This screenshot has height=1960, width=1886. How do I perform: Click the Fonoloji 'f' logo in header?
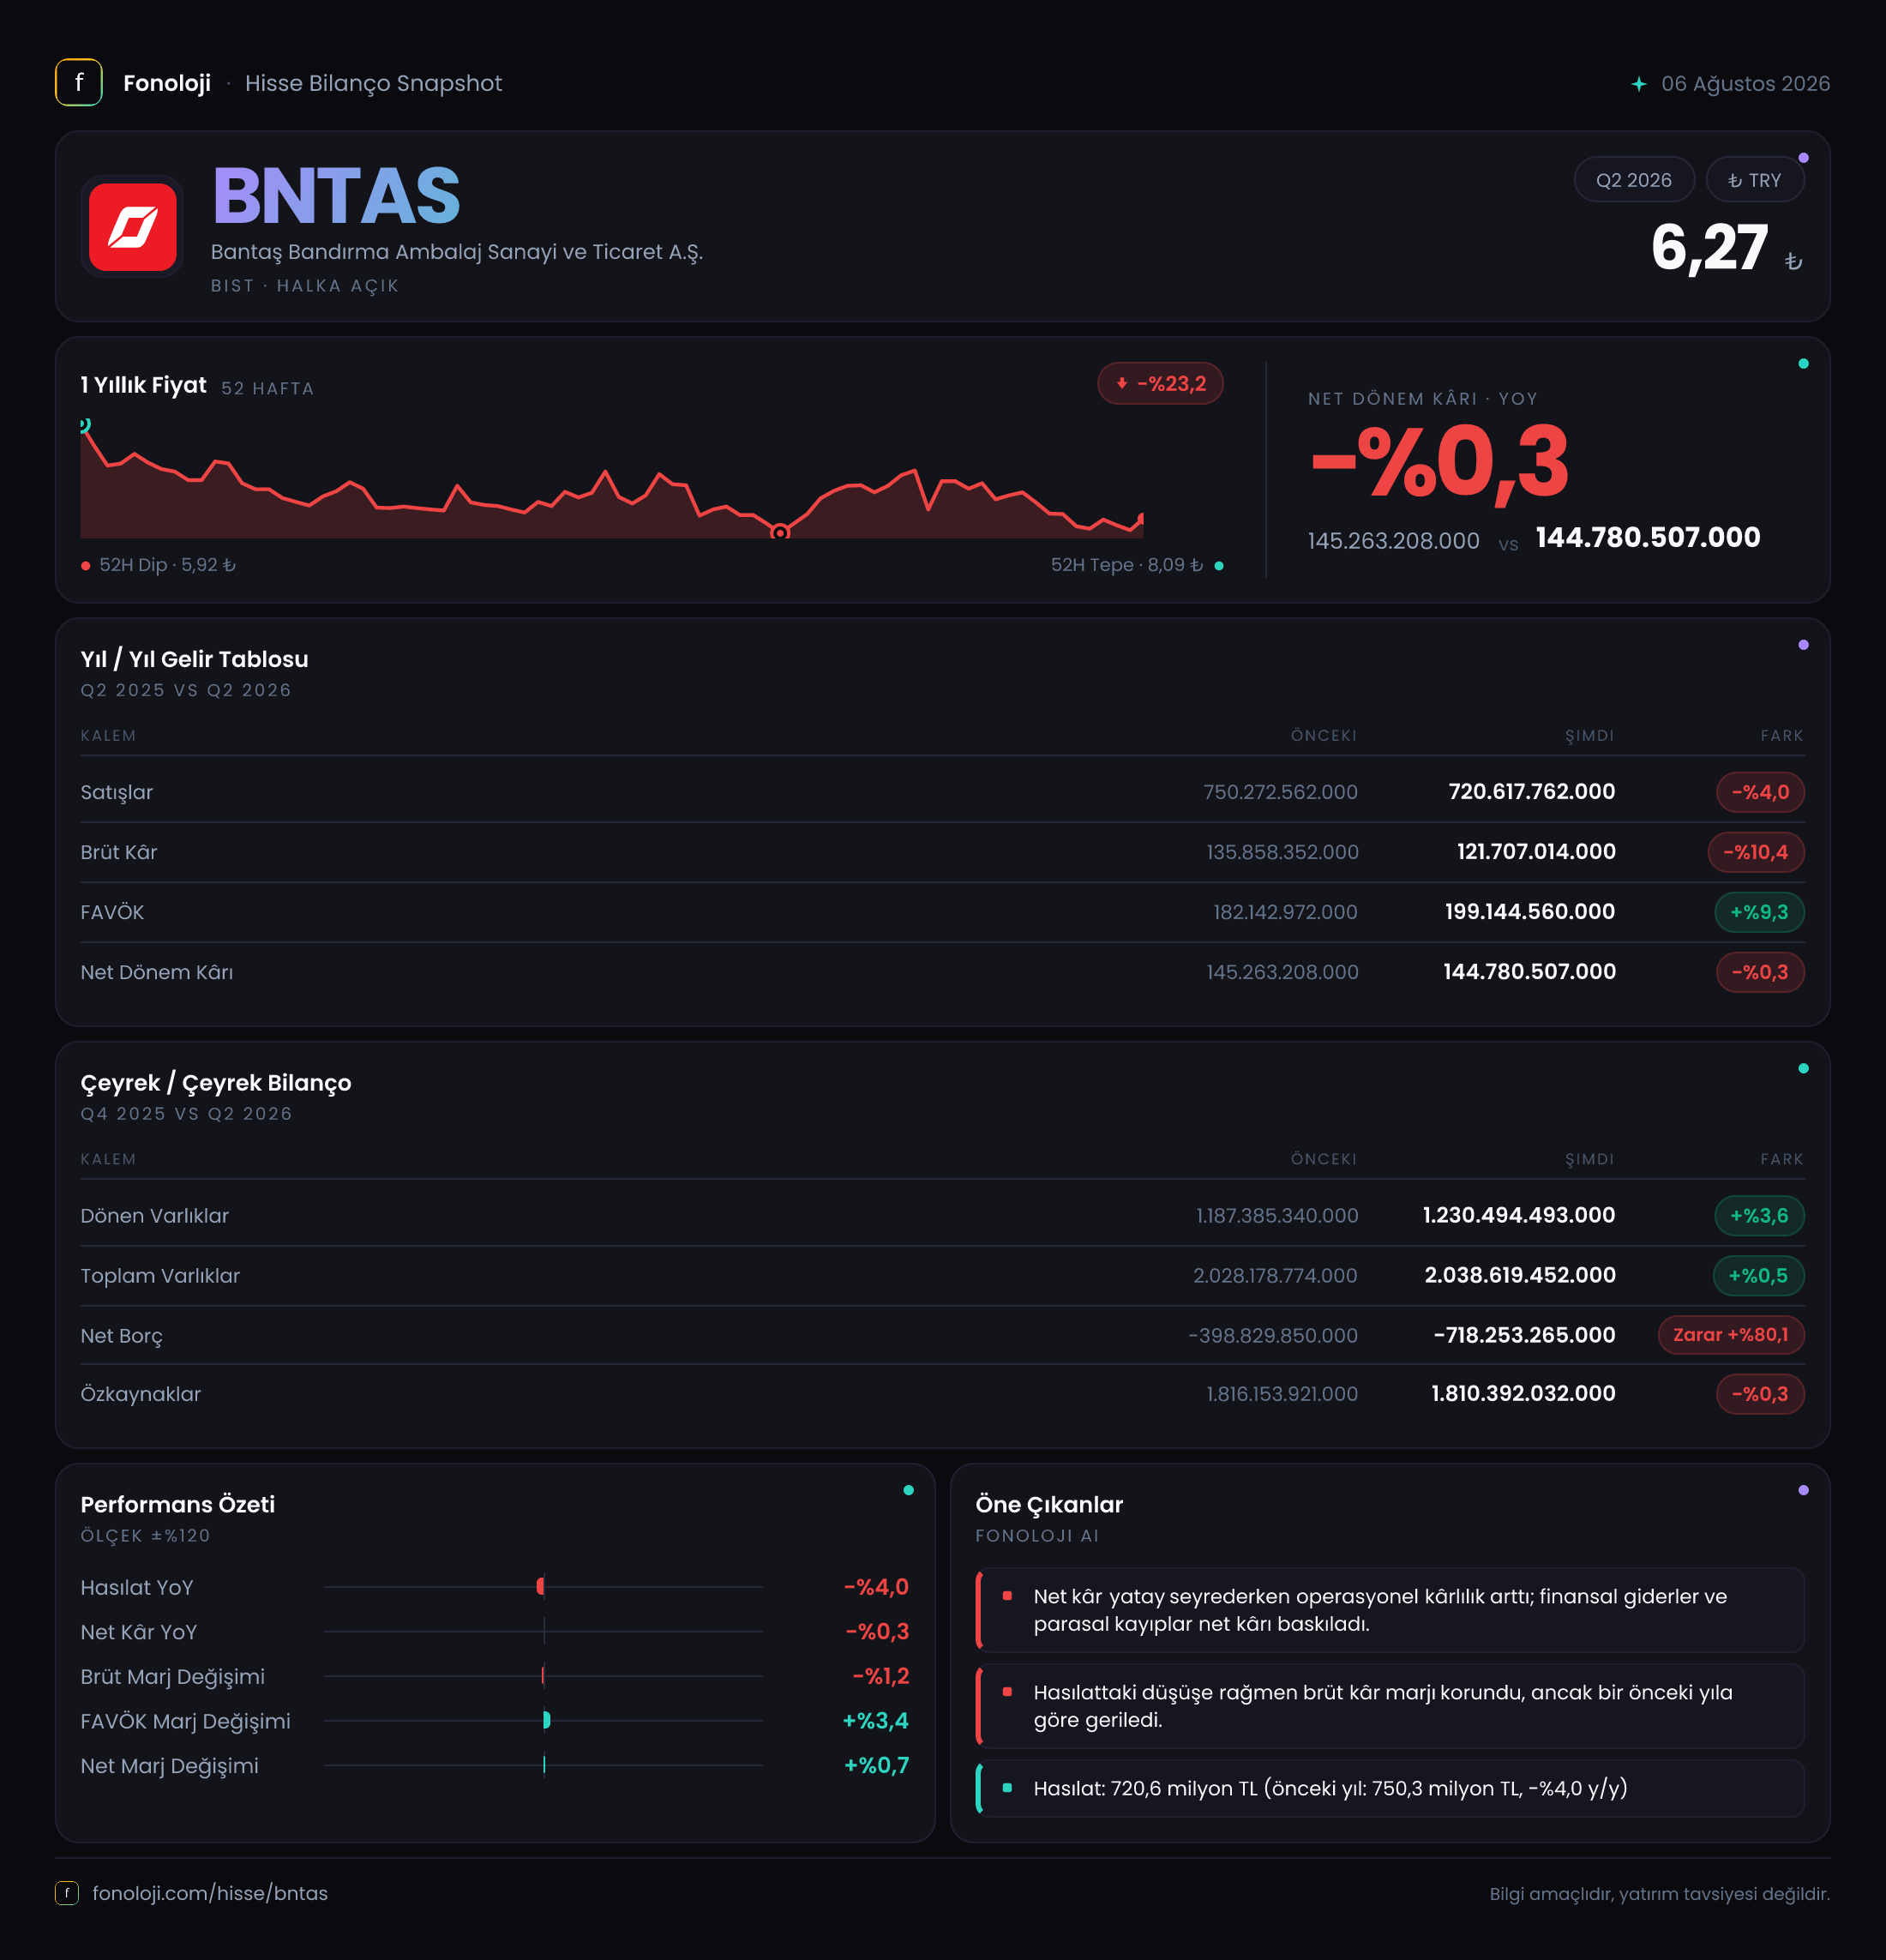78,83
